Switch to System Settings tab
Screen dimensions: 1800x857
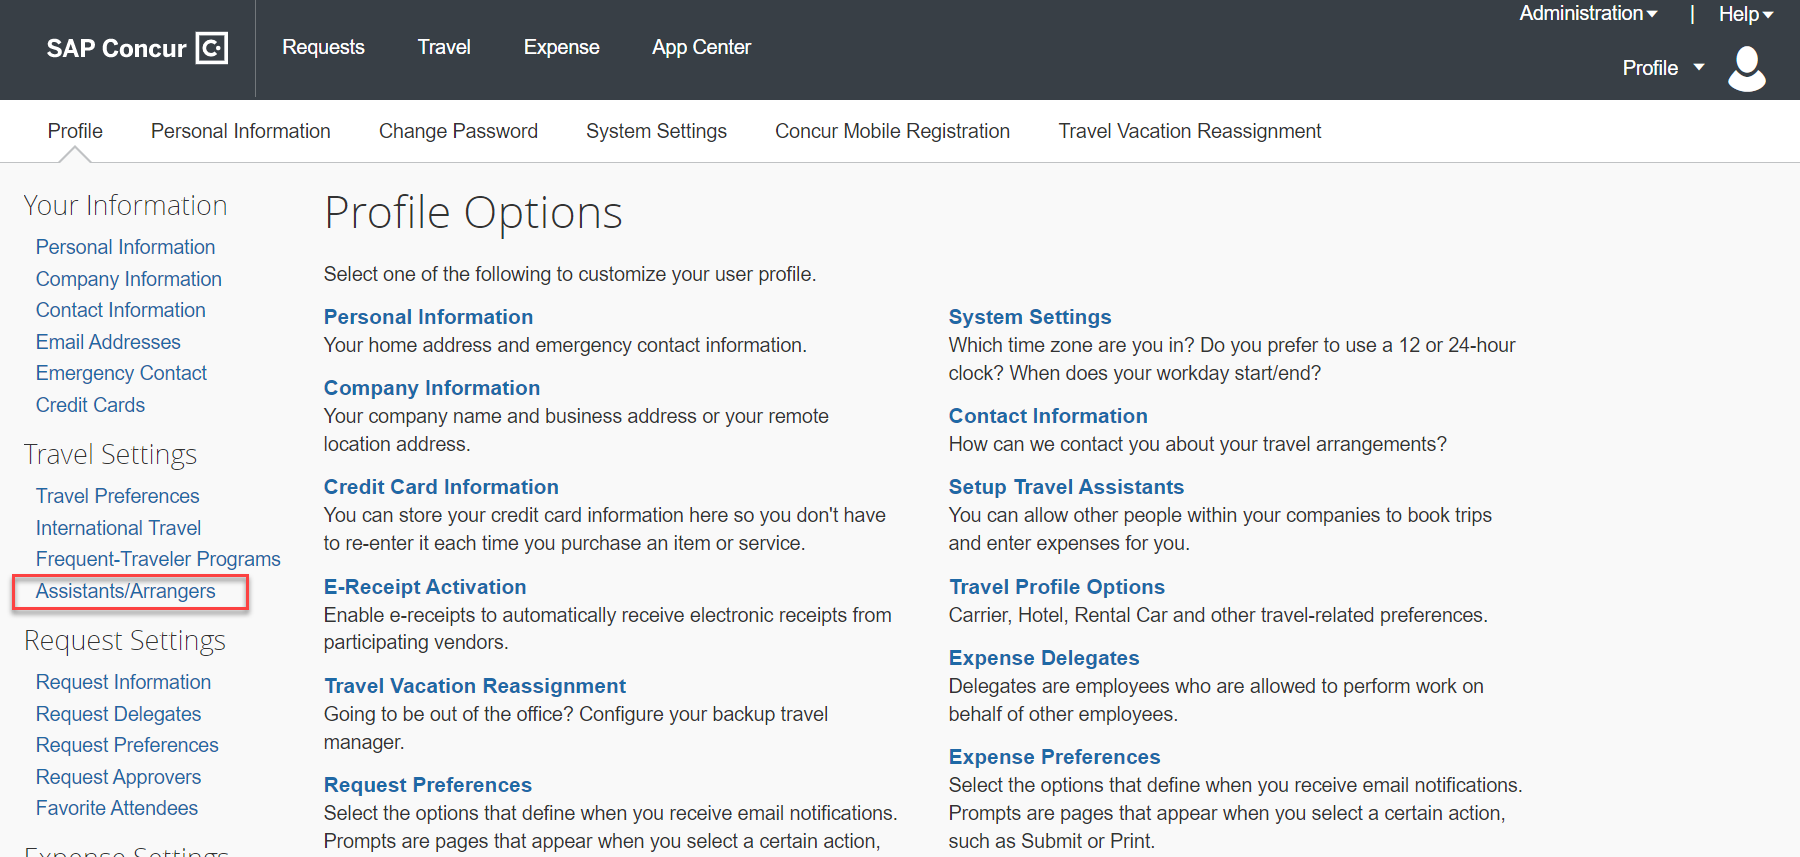tap(656, 131)
